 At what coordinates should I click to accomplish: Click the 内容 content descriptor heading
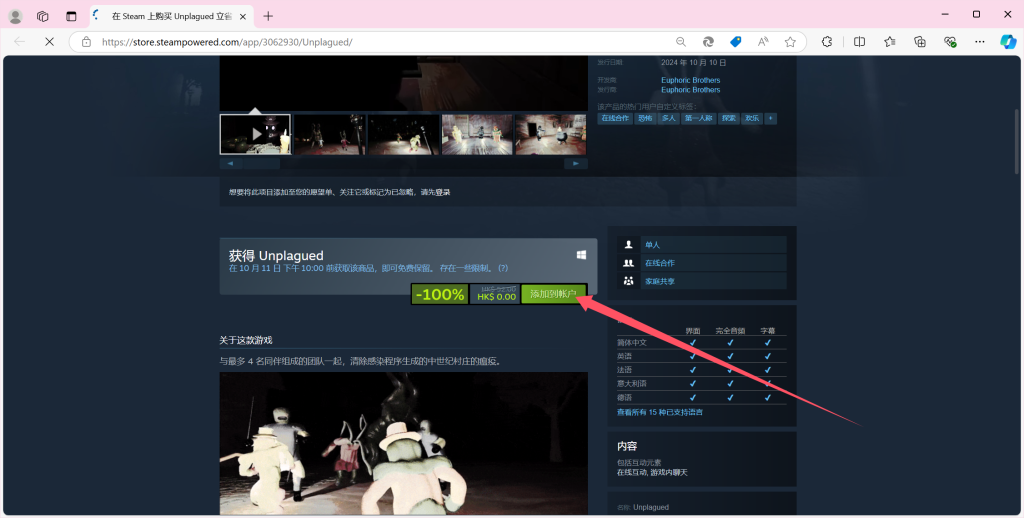tap(627, 445)
